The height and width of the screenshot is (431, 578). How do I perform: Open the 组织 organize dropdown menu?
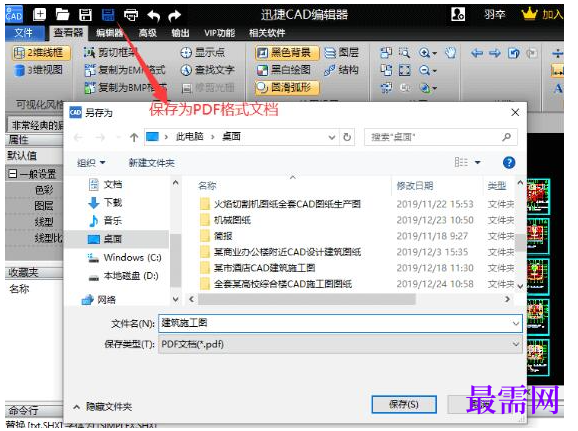(x=91, y=163)
